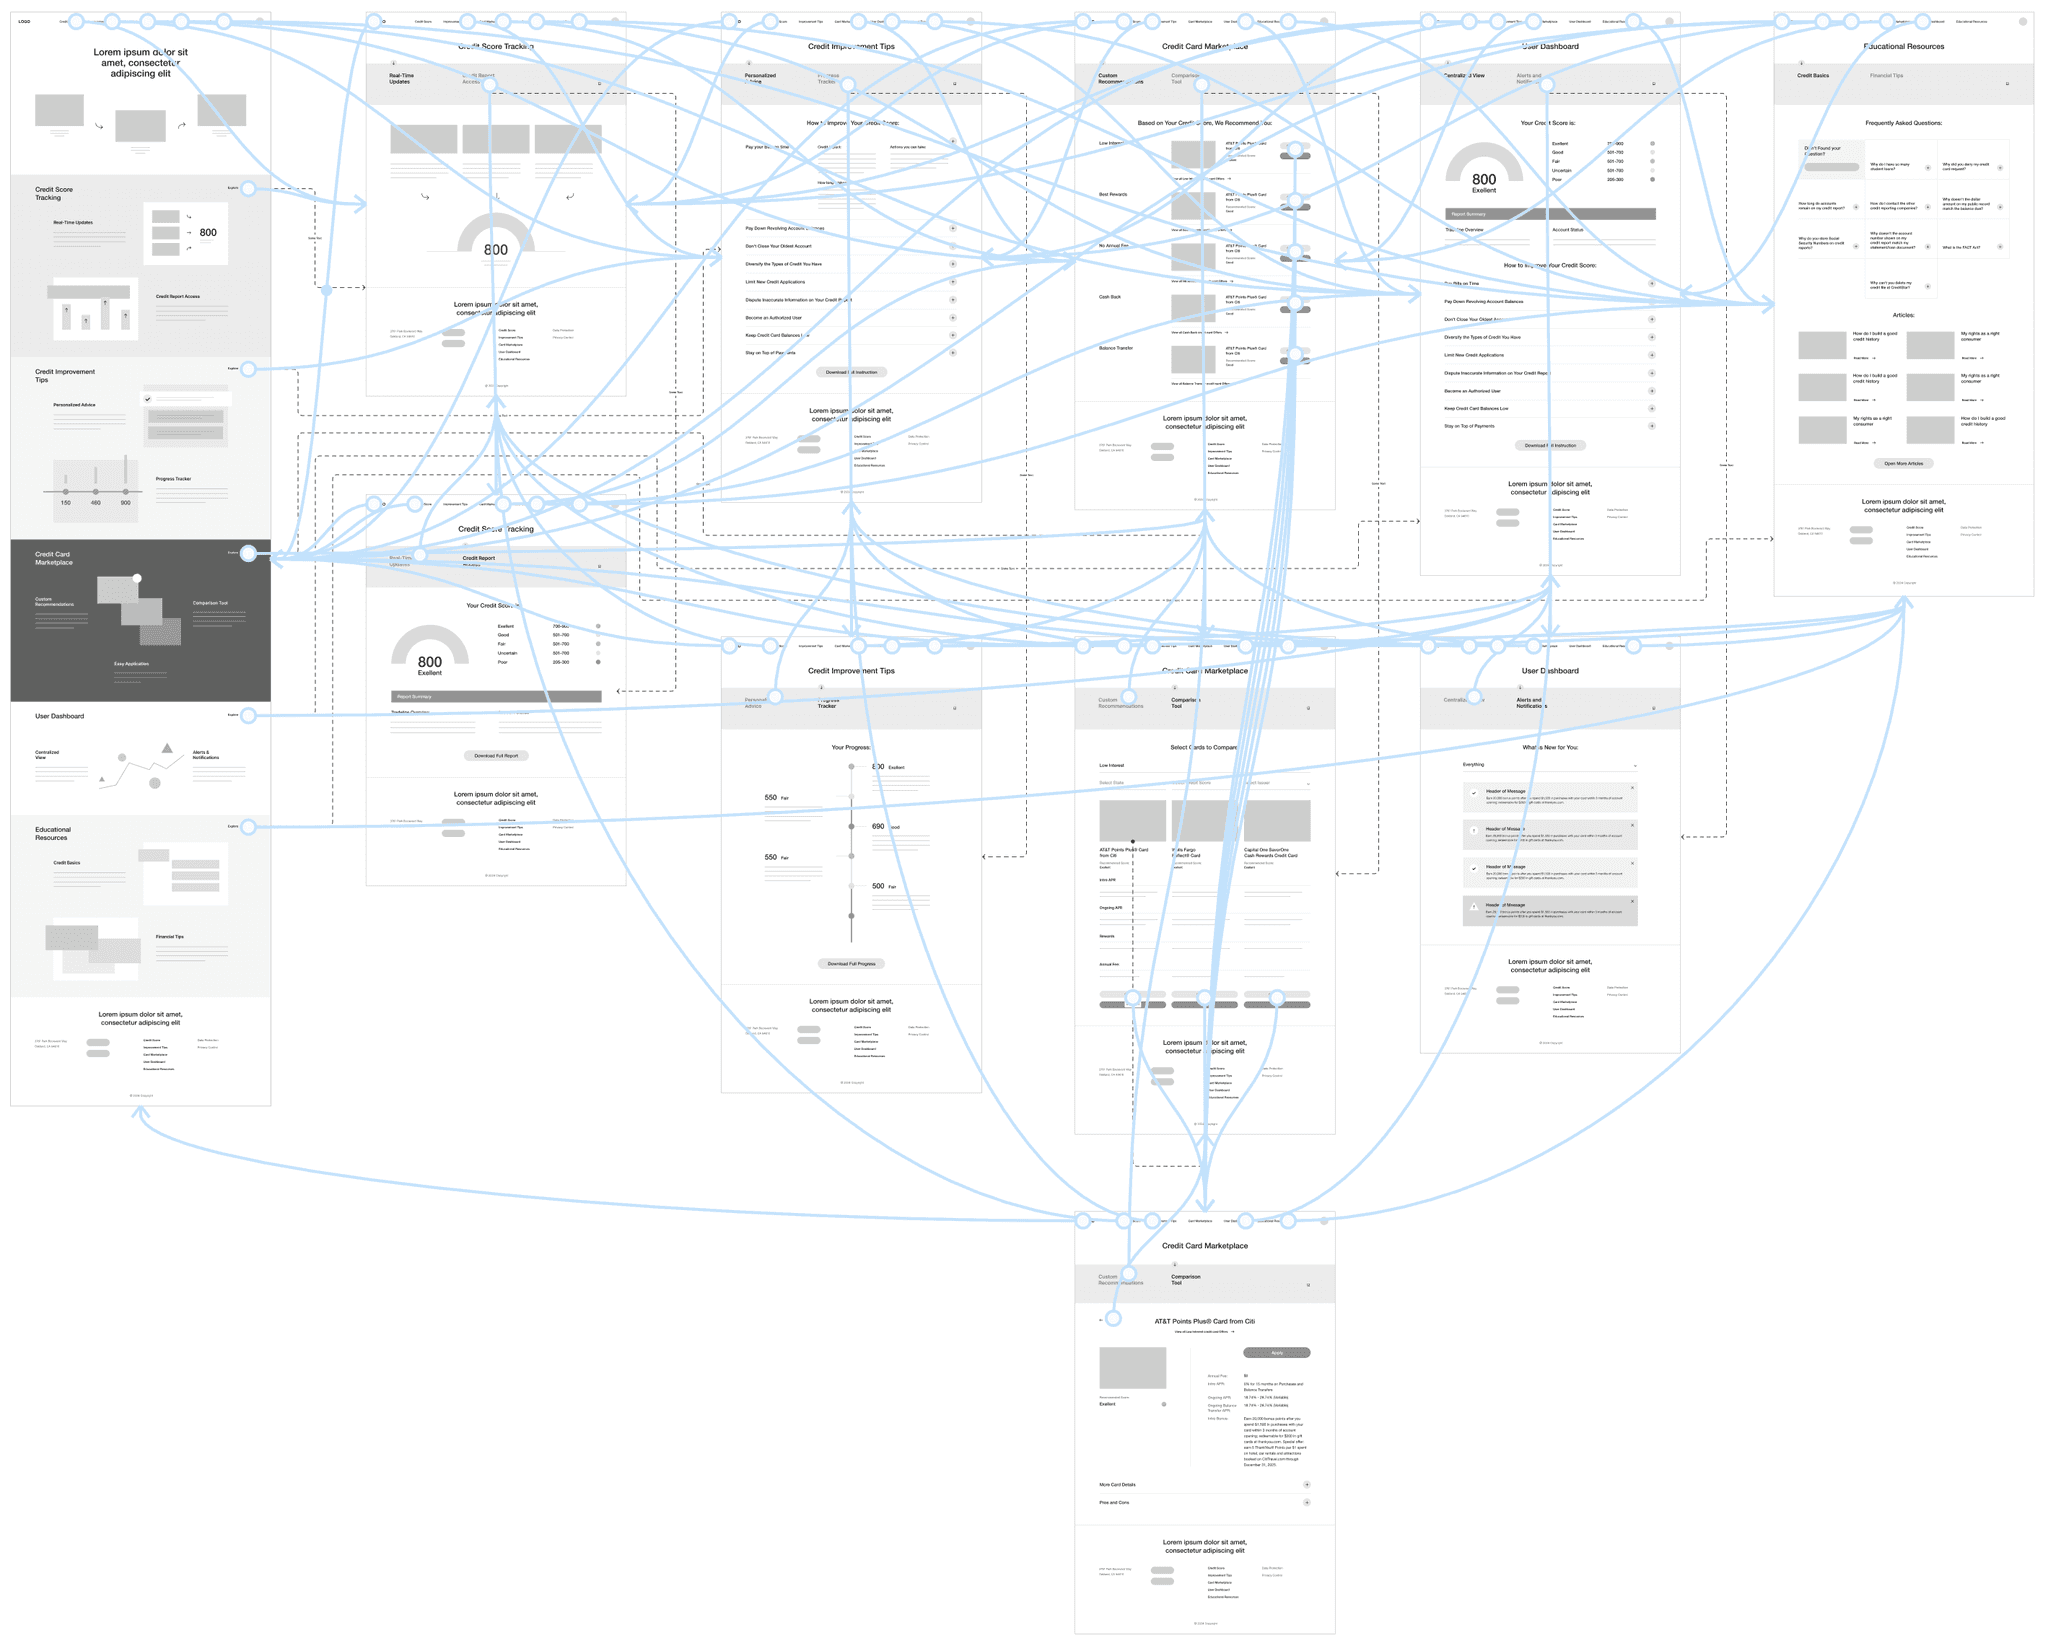Select Excellent dot in Credit Report score legend

click(598, 626)
